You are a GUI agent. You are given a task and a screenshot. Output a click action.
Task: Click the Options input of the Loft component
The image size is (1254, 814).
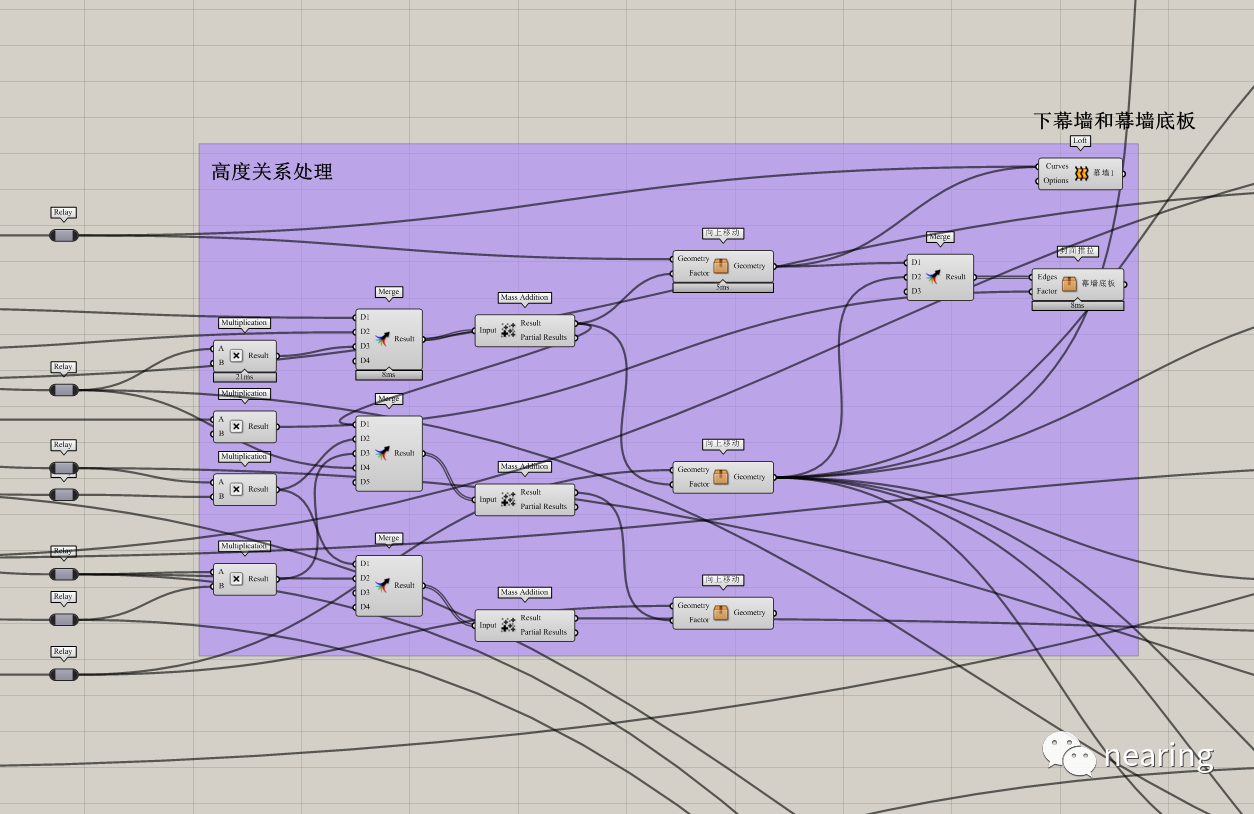click(1056, 181)
